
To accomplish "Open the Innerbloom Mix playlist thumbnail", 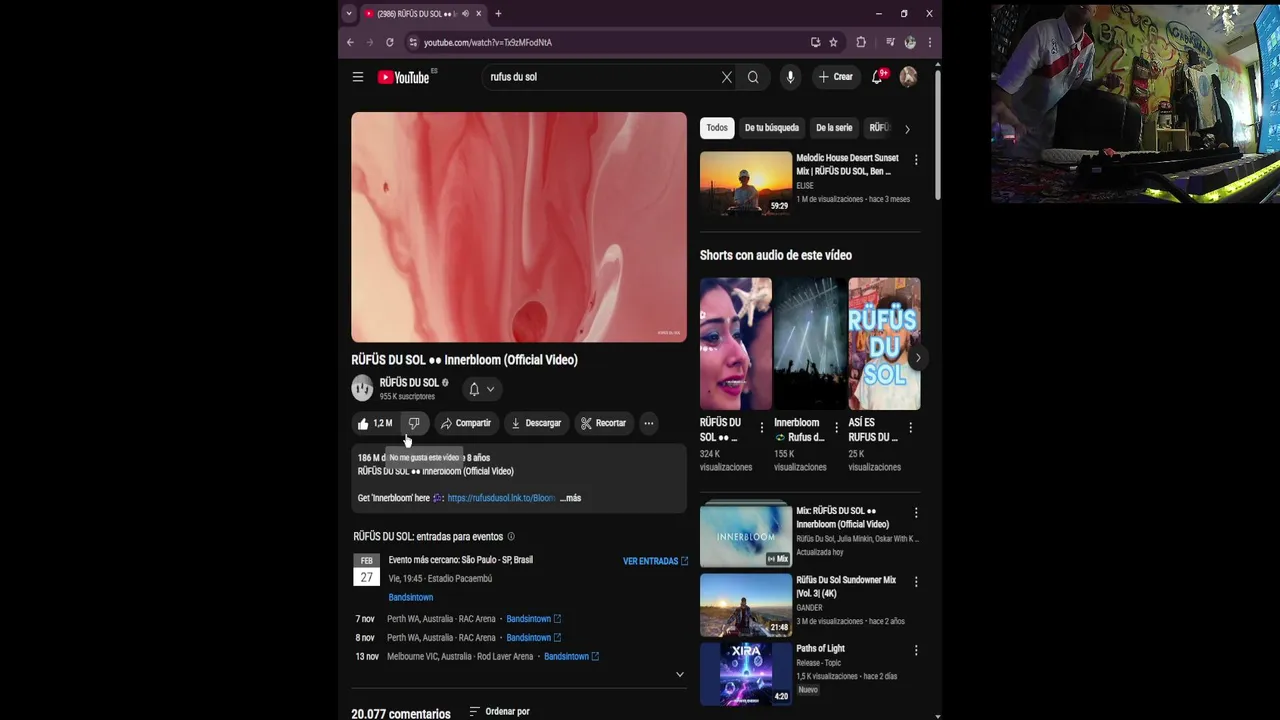I will pos(746,534).
